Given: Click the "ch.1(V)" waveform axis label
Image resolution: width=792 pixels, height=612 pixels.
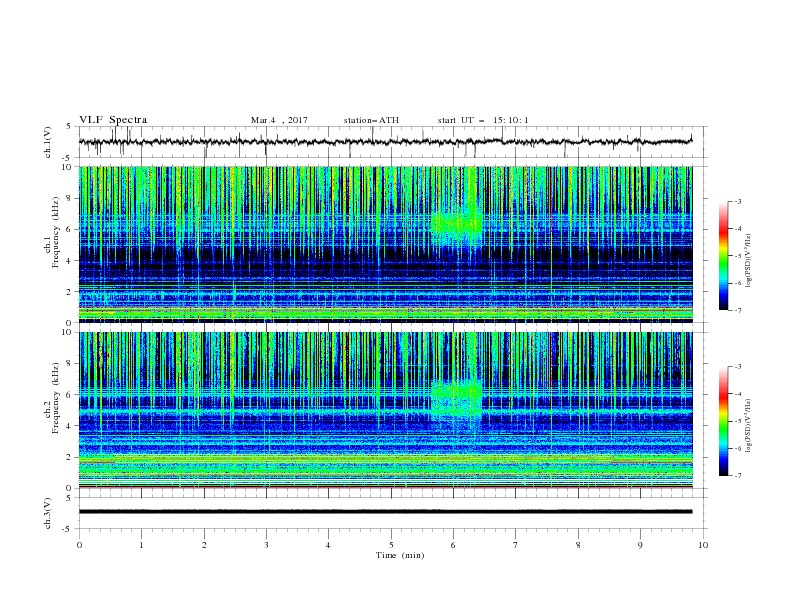Looking at the screenshot, I should 48,142.
